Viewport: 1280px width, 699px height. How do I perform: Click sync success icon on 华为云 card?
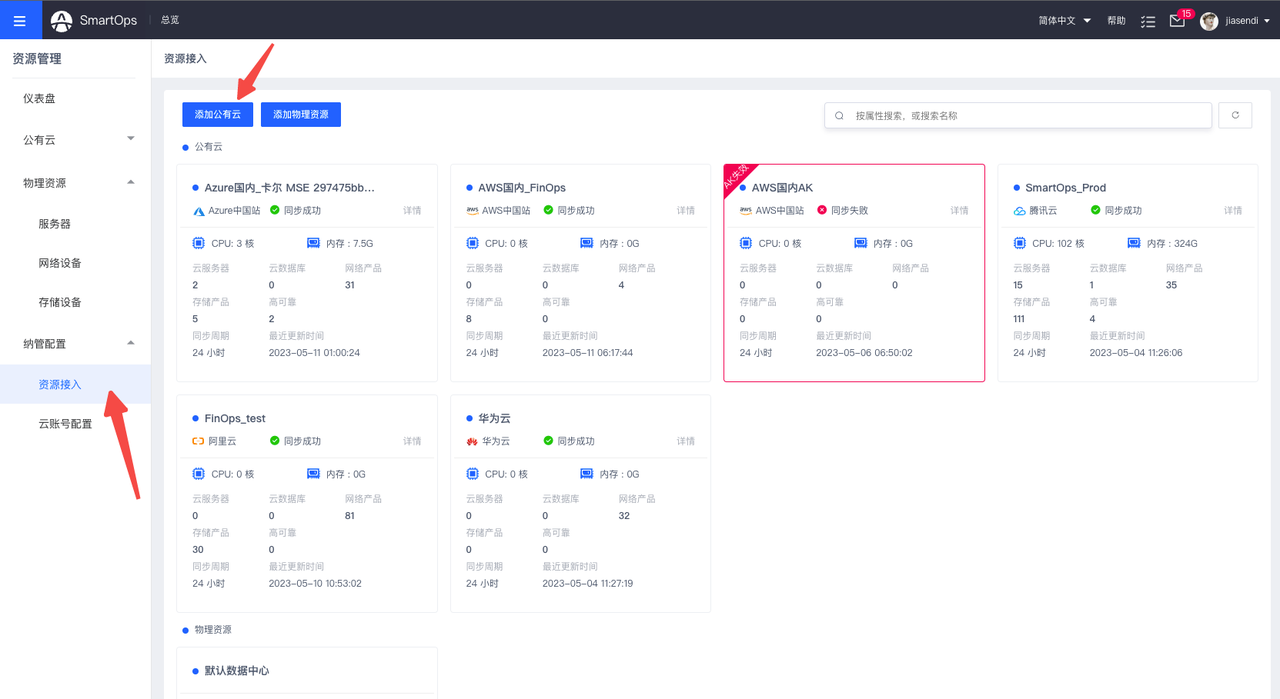tap(549, 441)
